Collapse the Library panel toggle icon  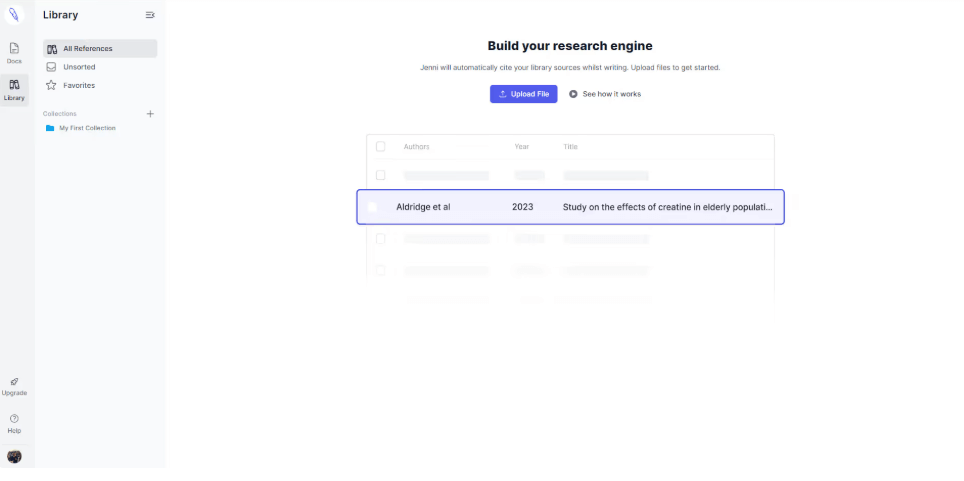[x=150, y=15]
